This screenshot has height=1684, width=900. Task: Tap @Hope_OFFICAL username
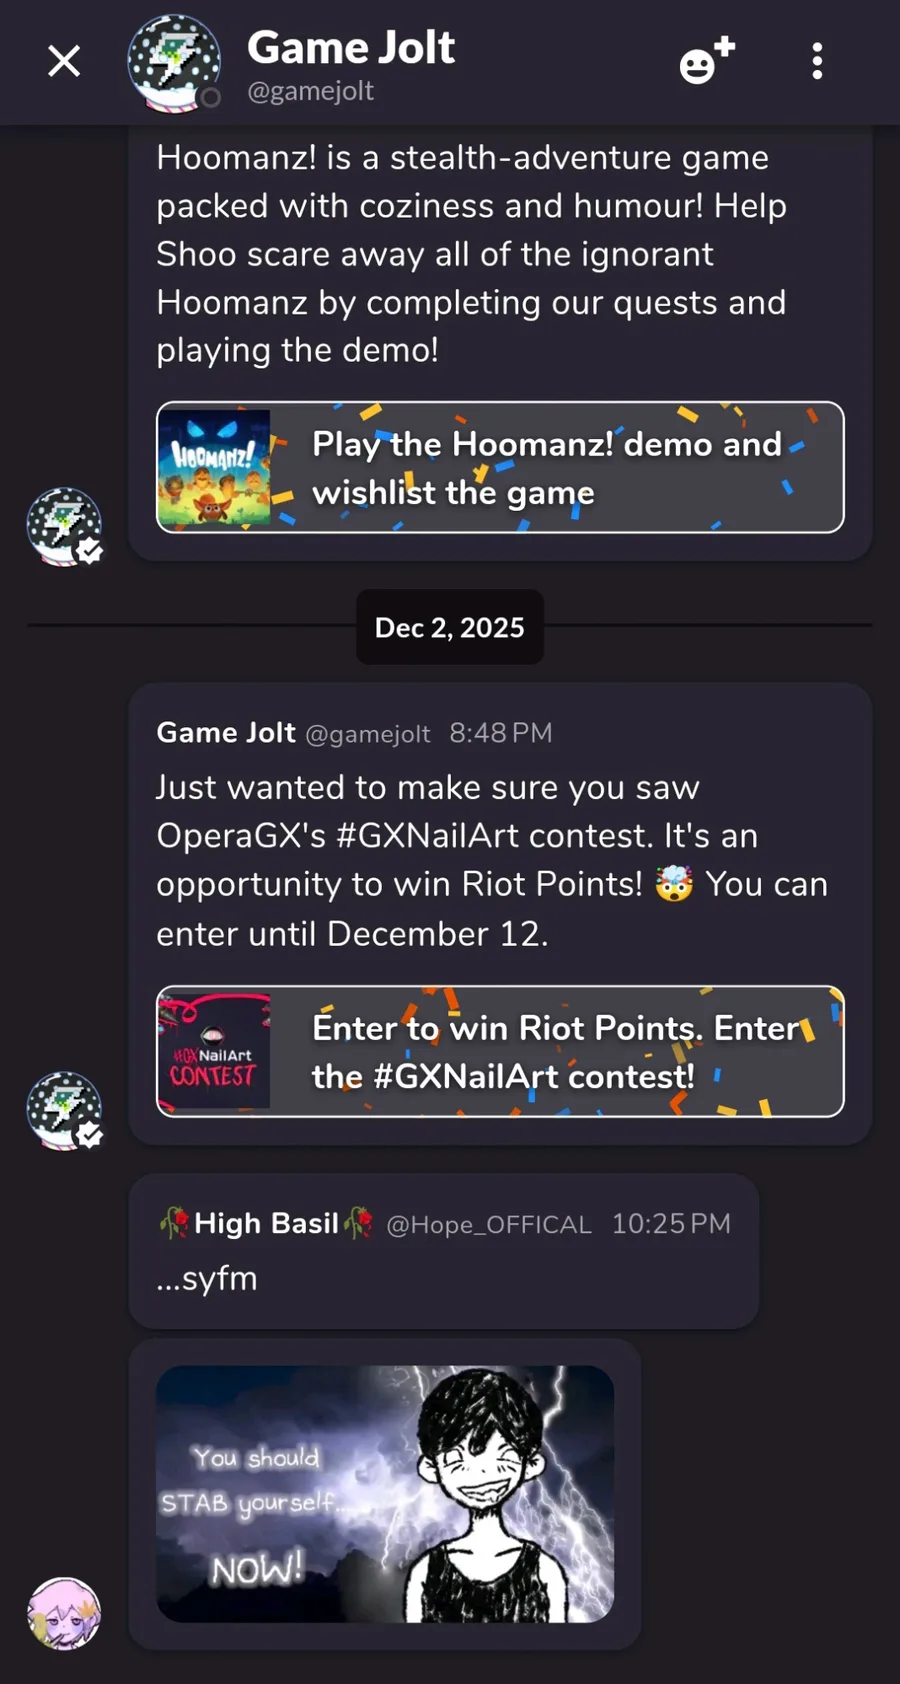(x=489, y=1224)
